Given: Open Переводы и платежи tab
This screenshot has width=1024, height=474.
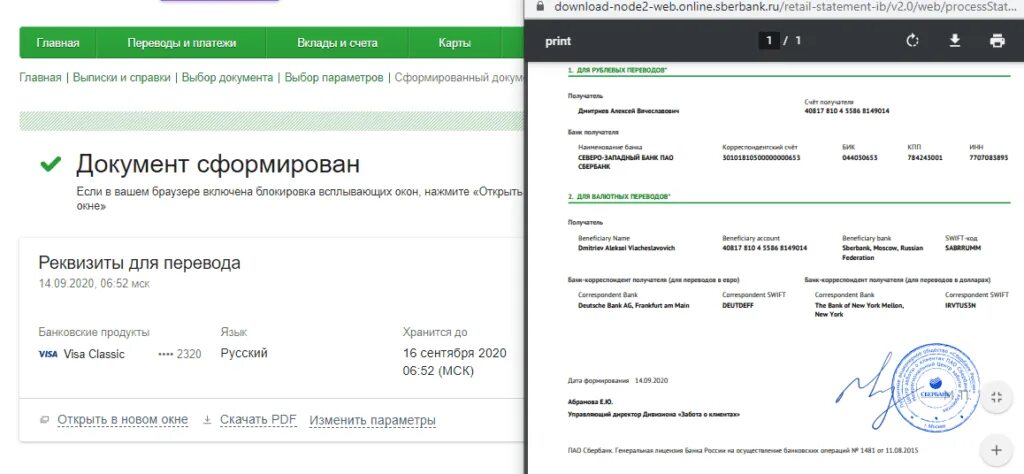Looking at the screenshot, I should (182, 43).
